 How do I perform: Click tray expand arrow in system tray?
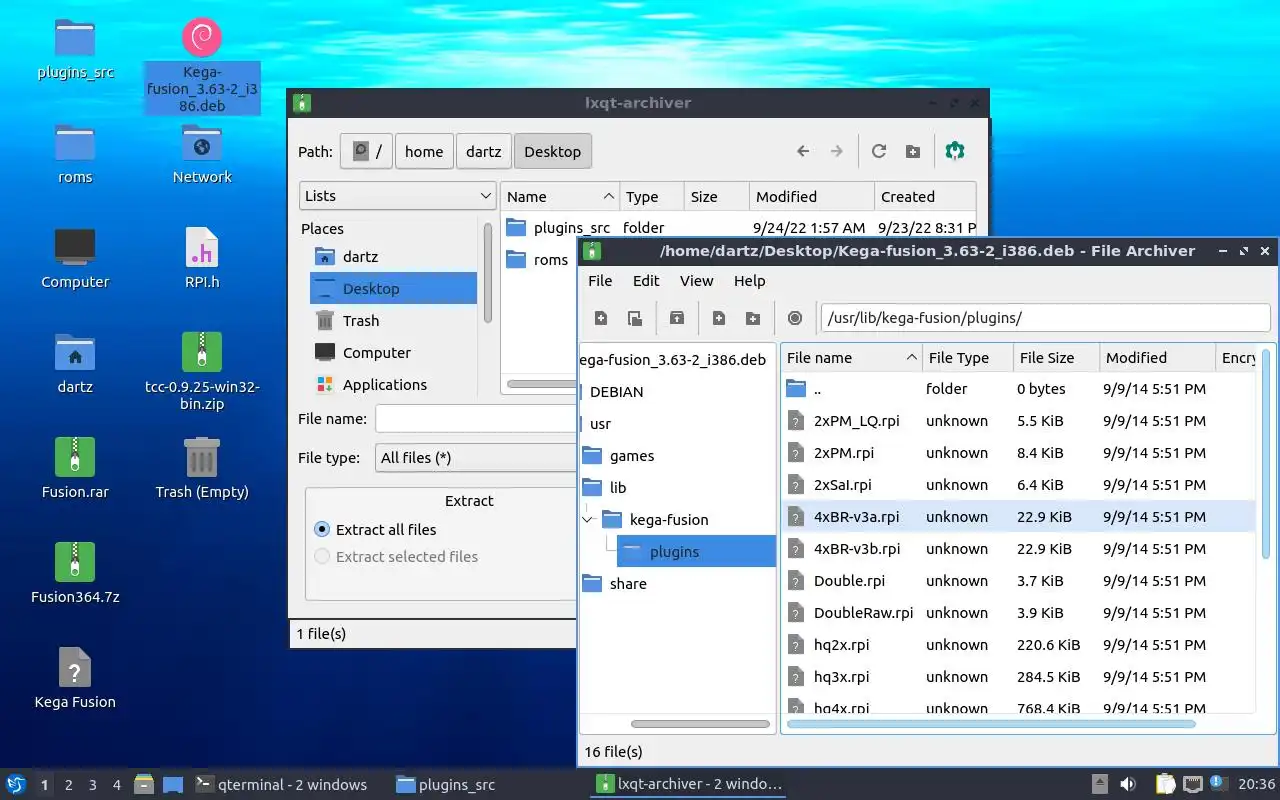1099,784
